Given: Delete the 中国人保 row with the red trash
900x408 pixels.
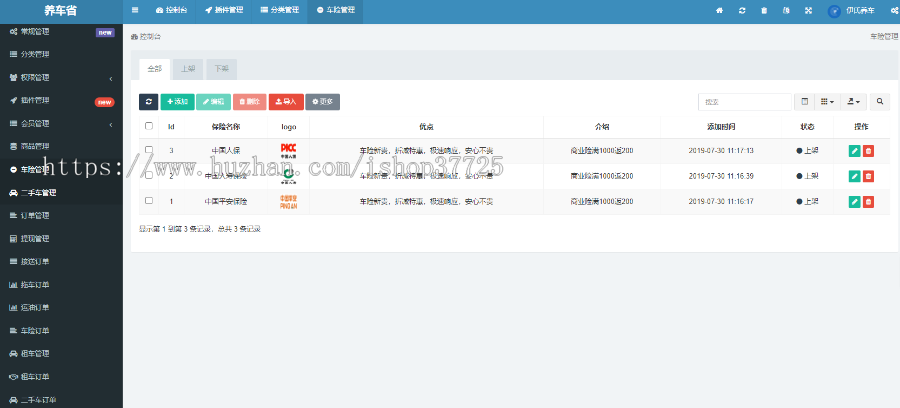Looking at the screenshot, I should [x=868, y=151].
